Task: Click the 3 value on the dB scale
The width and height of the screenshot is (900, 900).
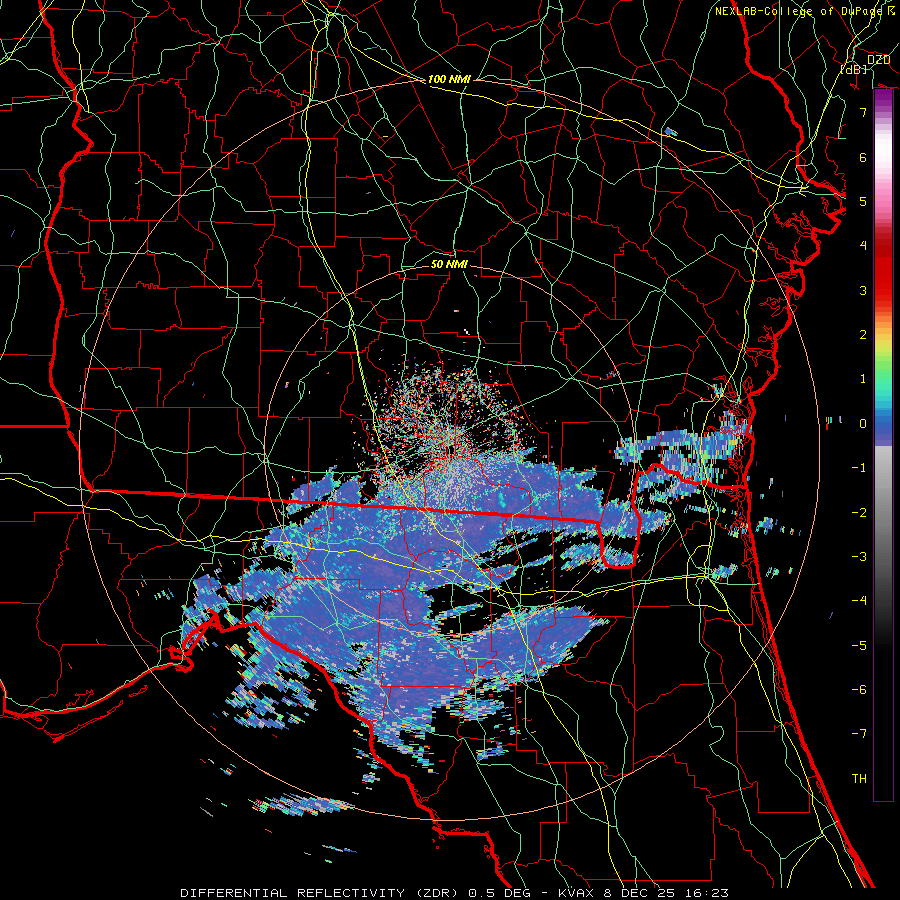Action: click(863, 290)
